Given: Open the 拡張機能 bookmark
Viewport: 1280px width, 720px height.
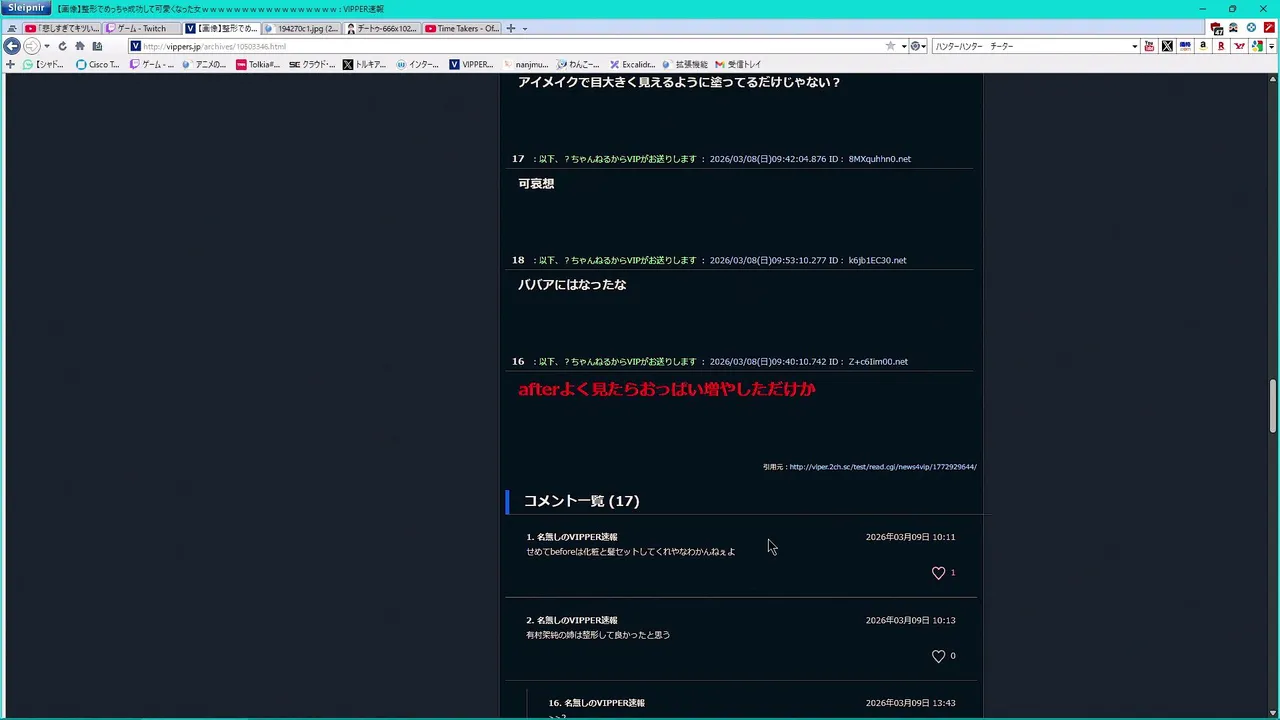Looking at the screenshot, I should [x=685, y=64].
